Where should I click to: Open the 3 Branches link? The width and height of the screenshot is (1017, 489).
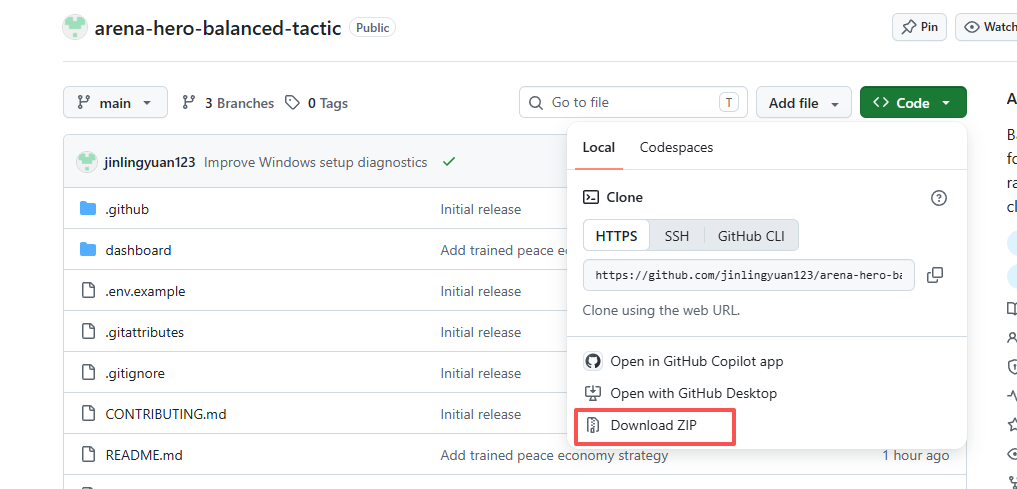(x=228, y=103)
